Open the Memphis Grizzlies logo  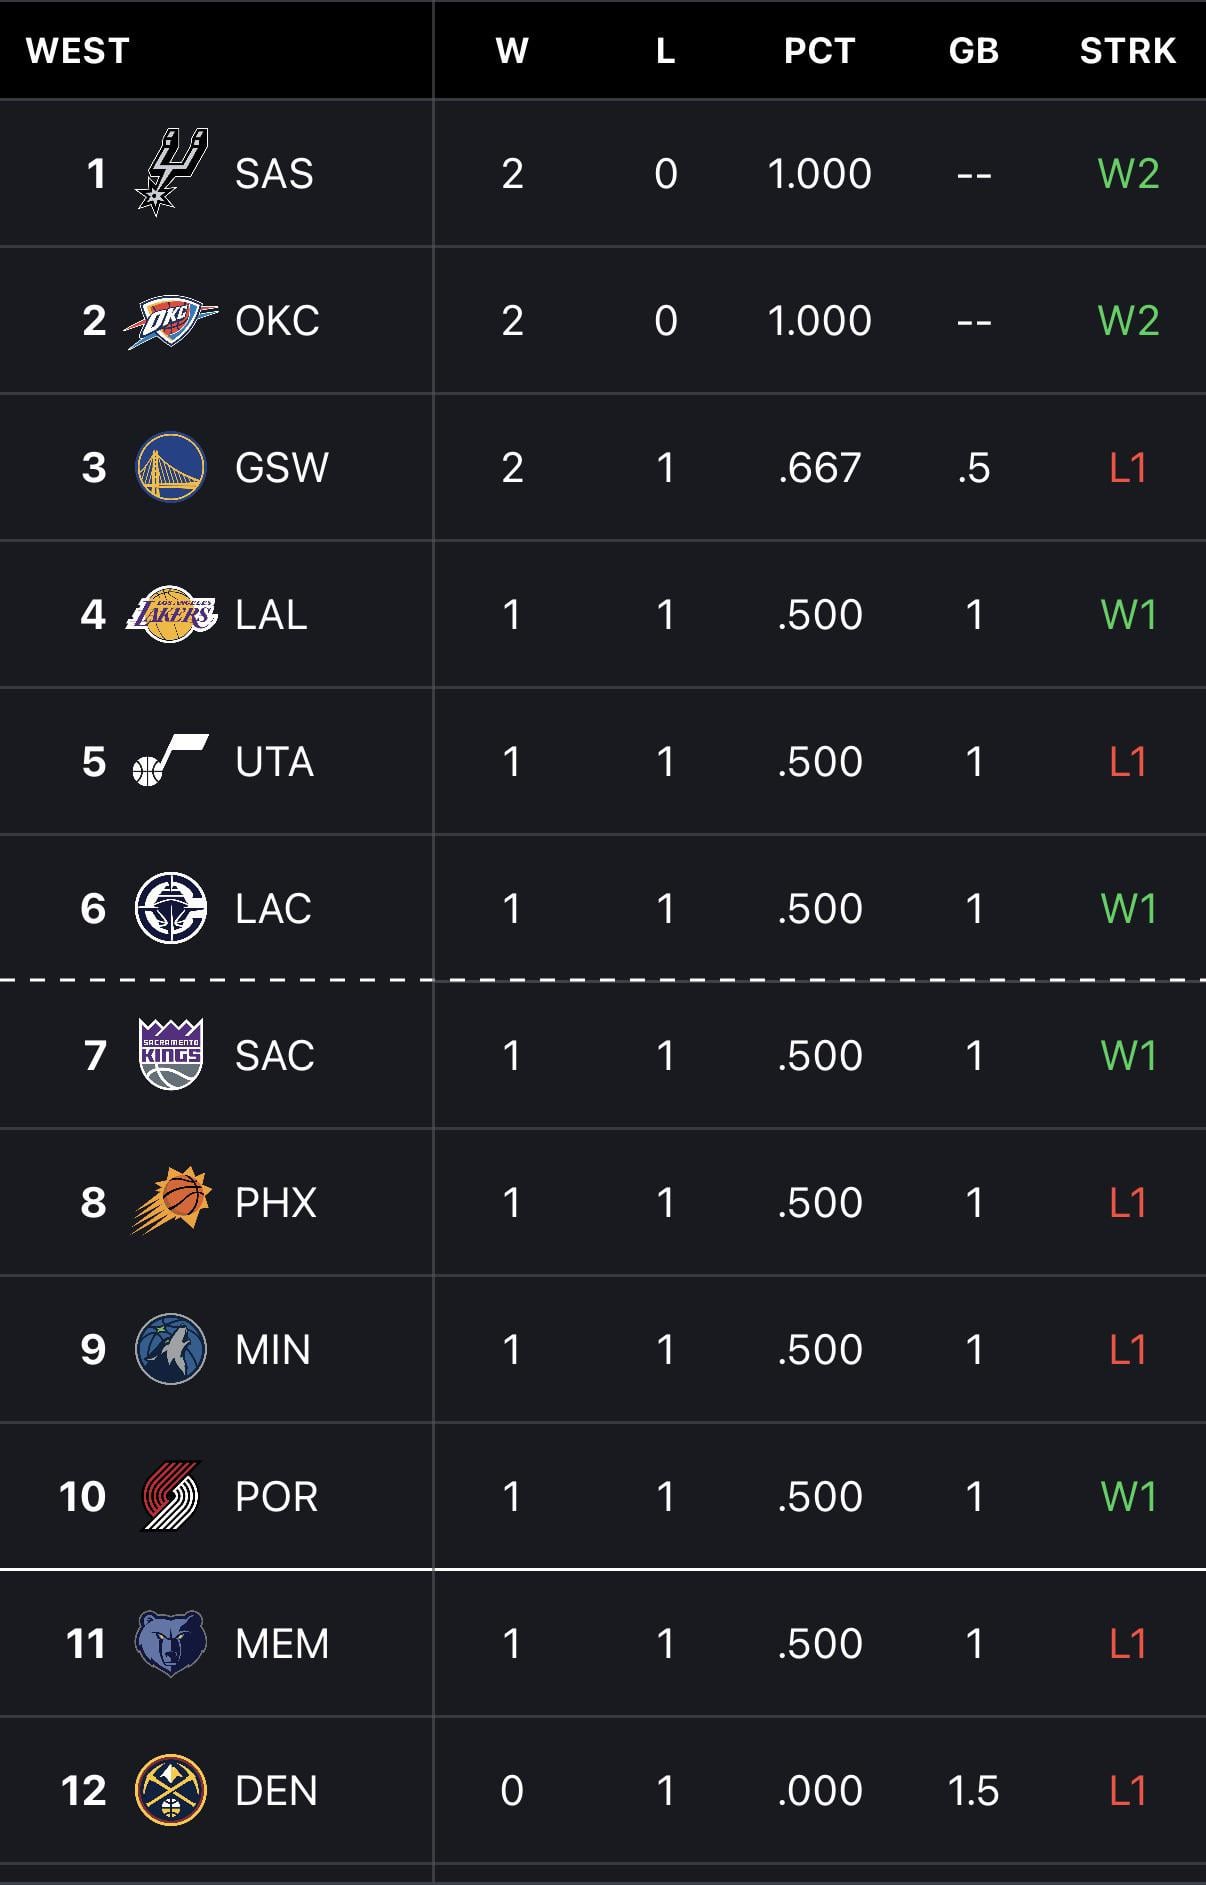coord(171,1642)
